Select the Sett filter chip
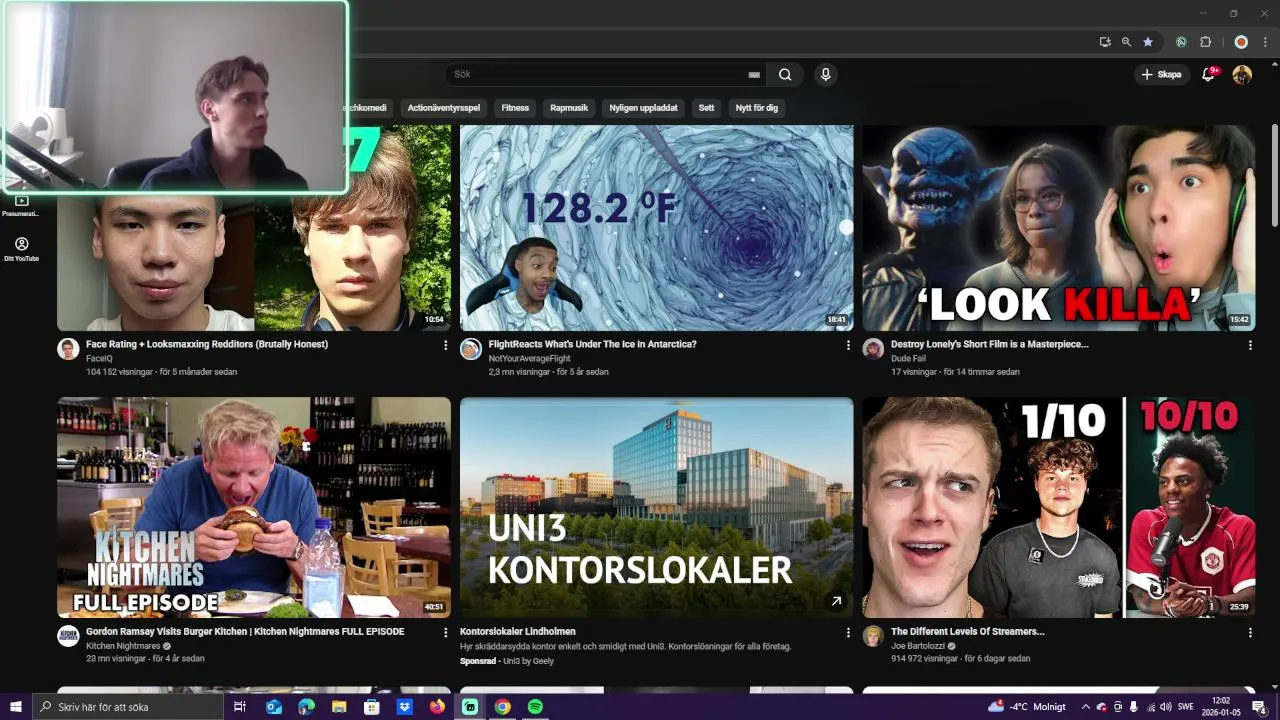Screen dimensions: 1280x720 [706, 108]
